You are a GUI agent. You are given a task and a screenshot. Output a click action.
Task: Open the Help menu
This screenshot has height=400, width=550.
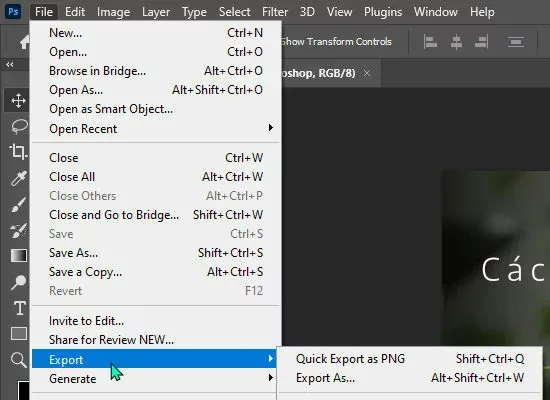tap(482, 12)
